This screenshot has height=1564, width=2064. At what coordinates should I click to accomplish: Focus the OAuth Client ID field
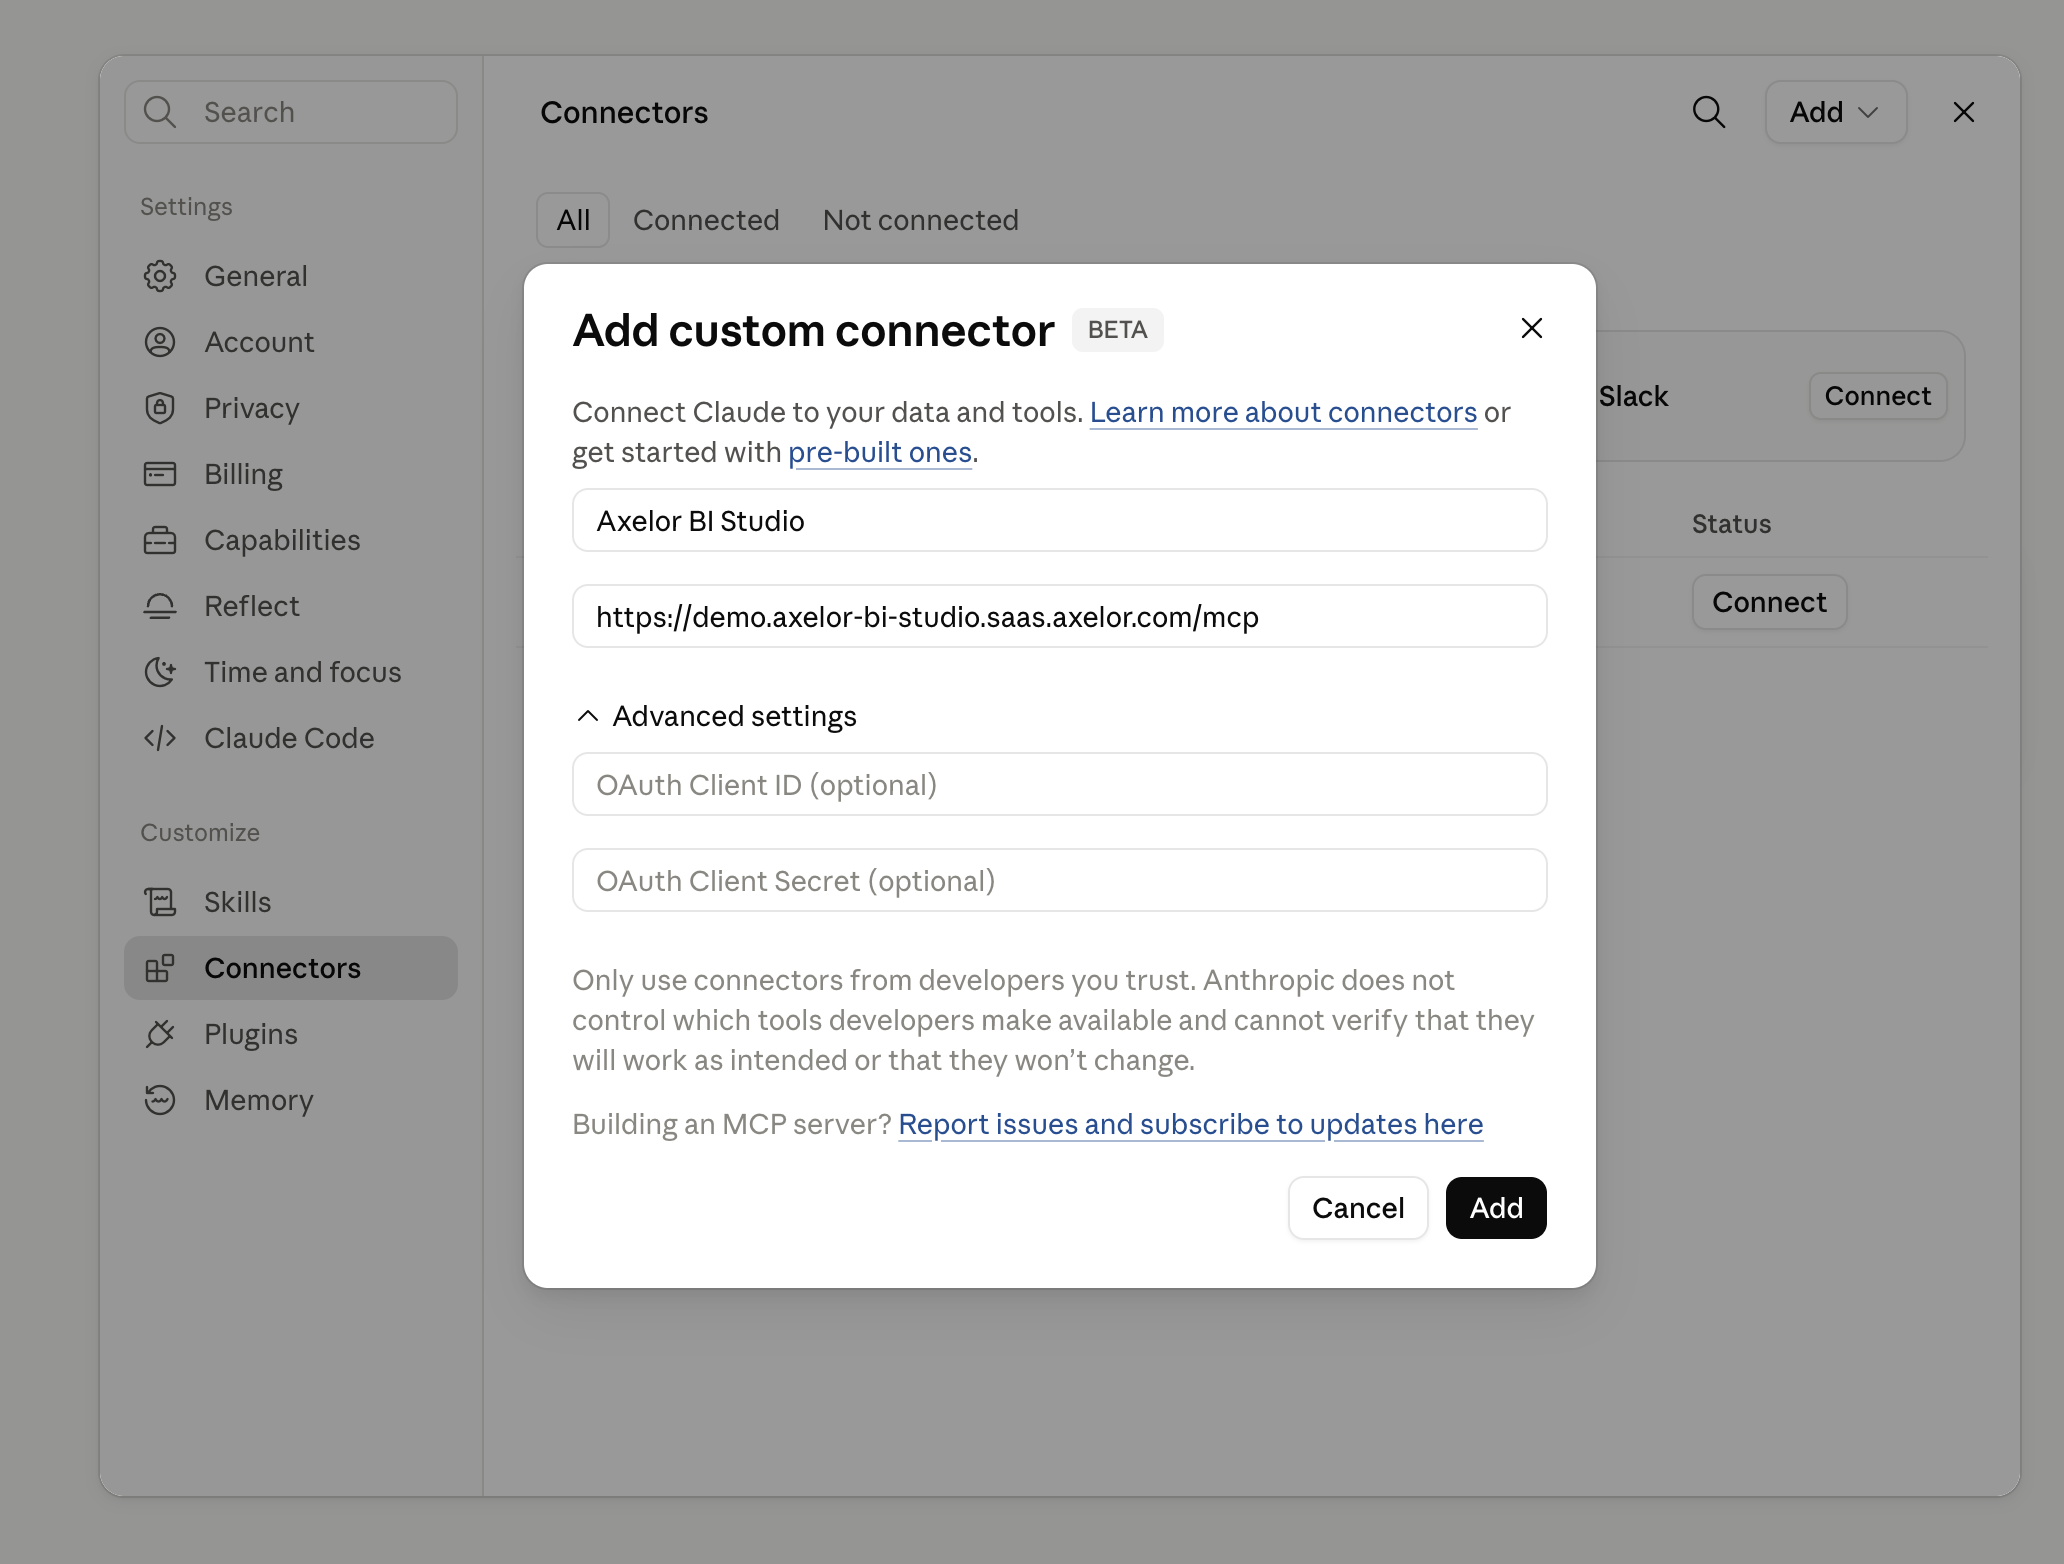point(1060,784)
